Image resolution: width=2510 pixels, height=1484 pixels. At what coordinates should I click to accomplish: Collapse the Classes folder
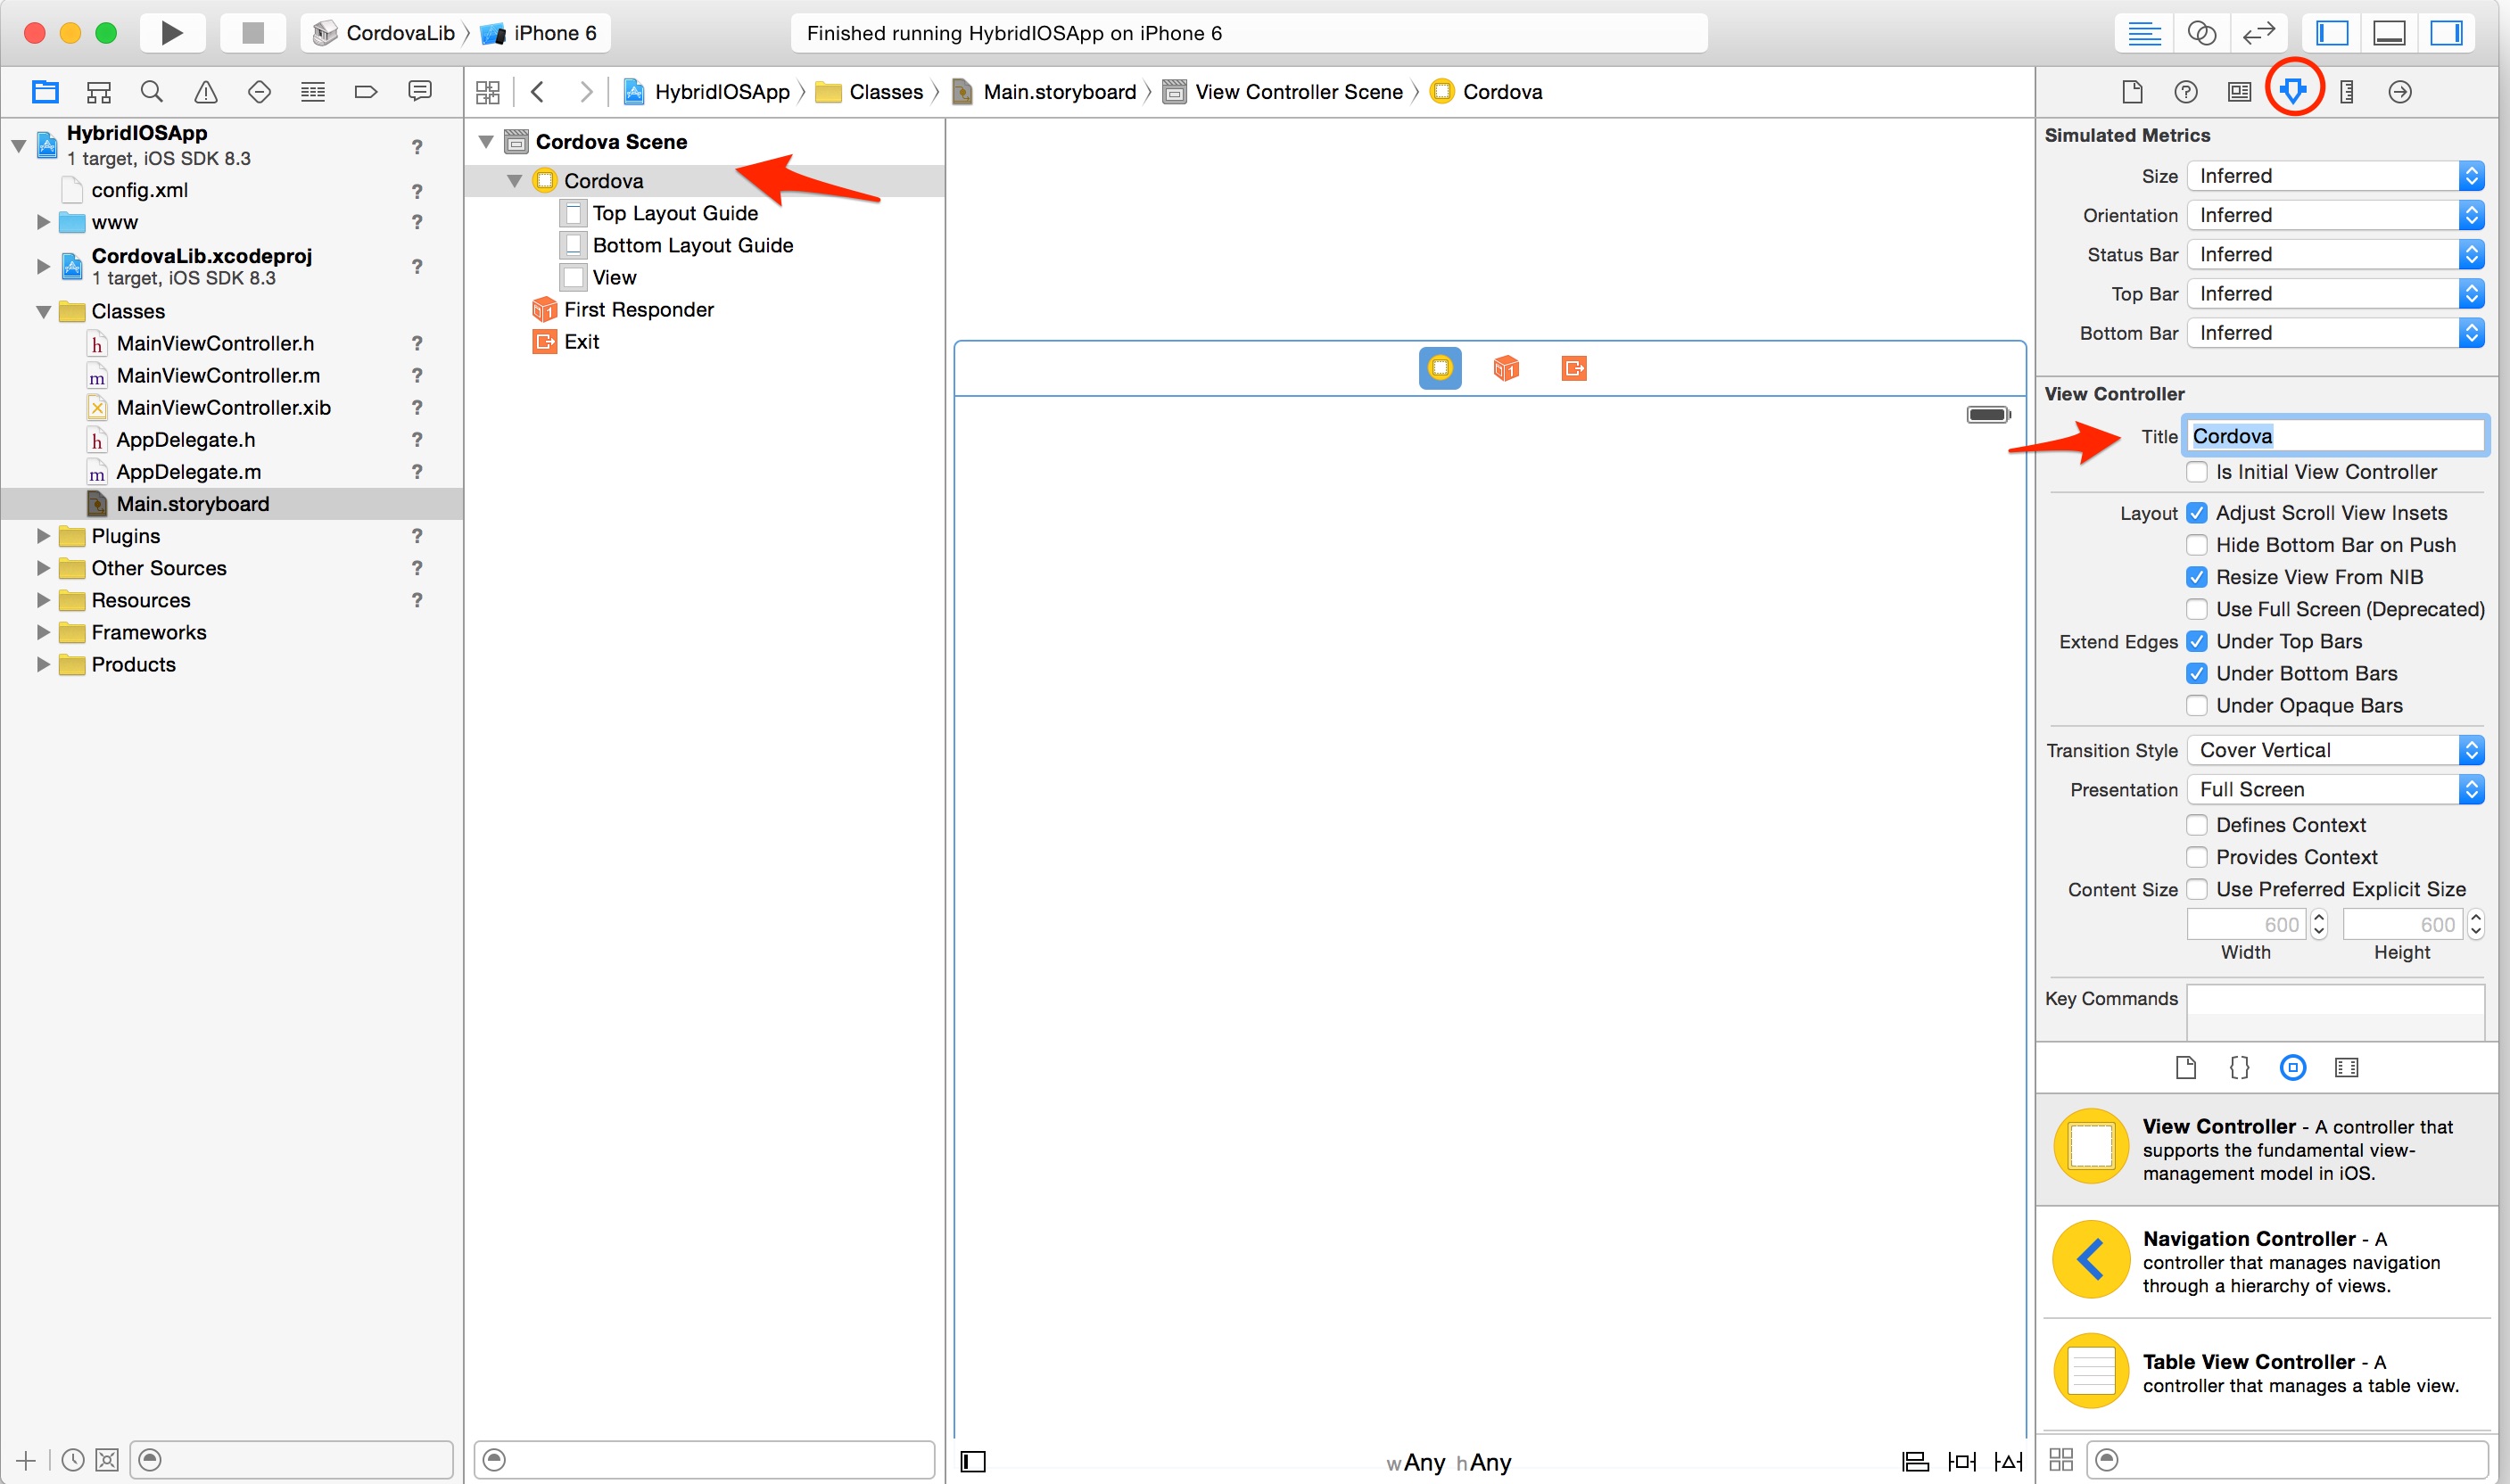[43, 312]
